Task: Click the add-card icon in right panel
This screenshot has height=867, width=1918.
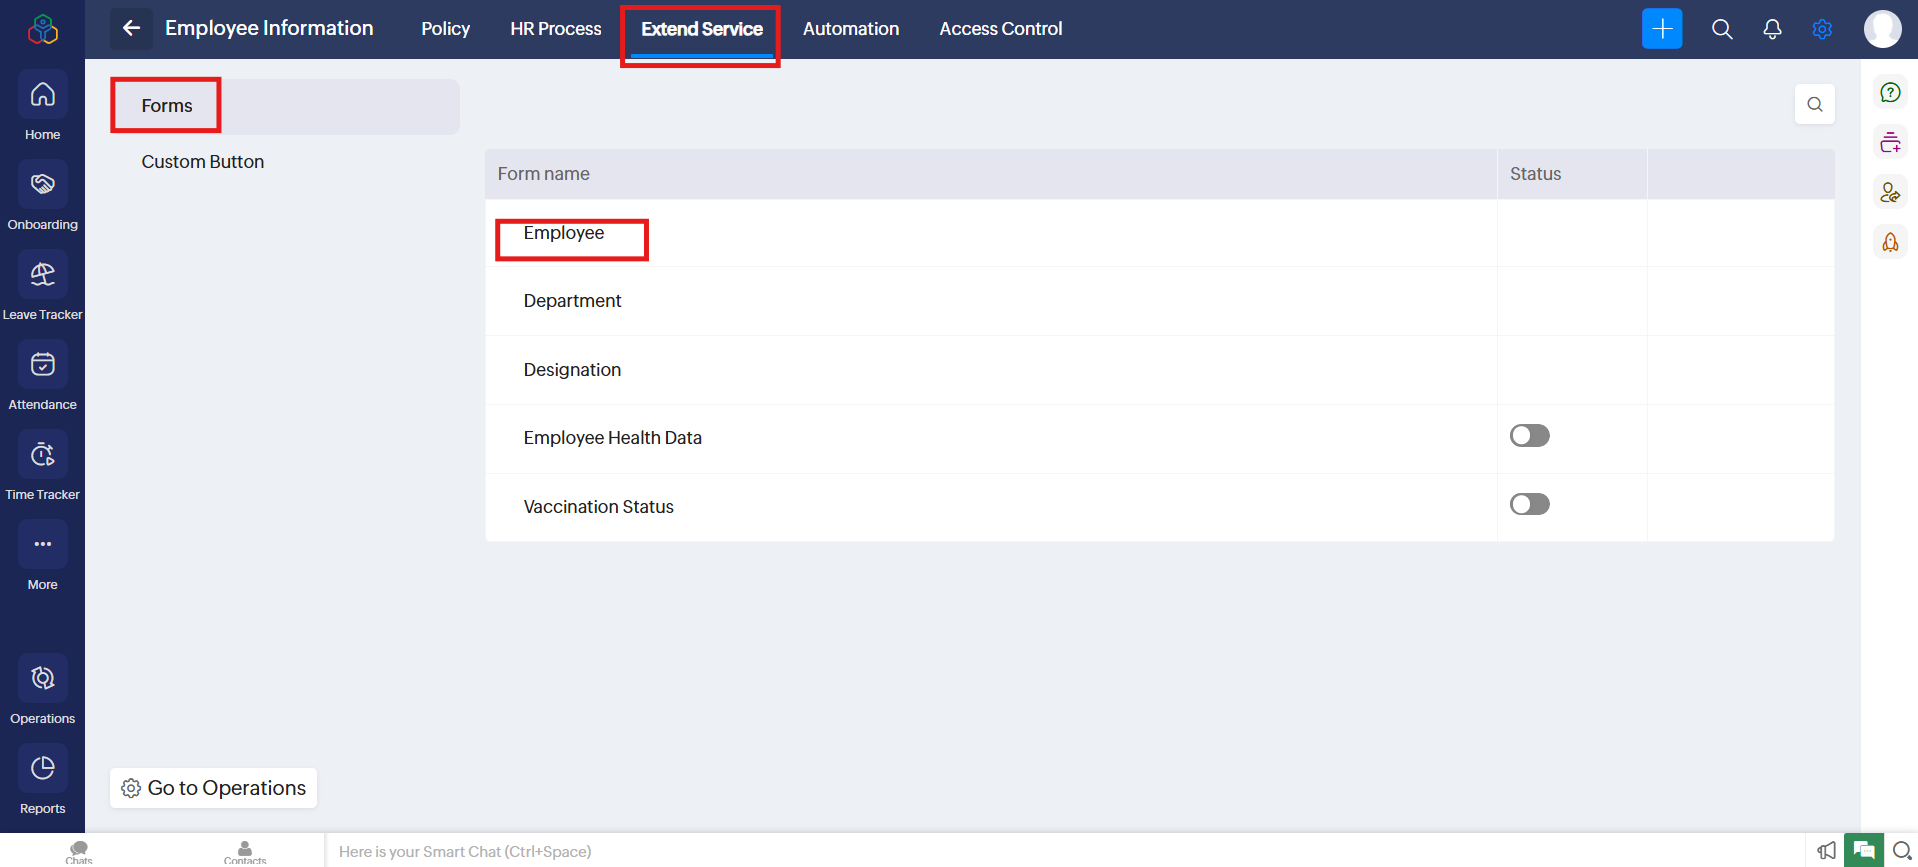Action: [1890, 142]
